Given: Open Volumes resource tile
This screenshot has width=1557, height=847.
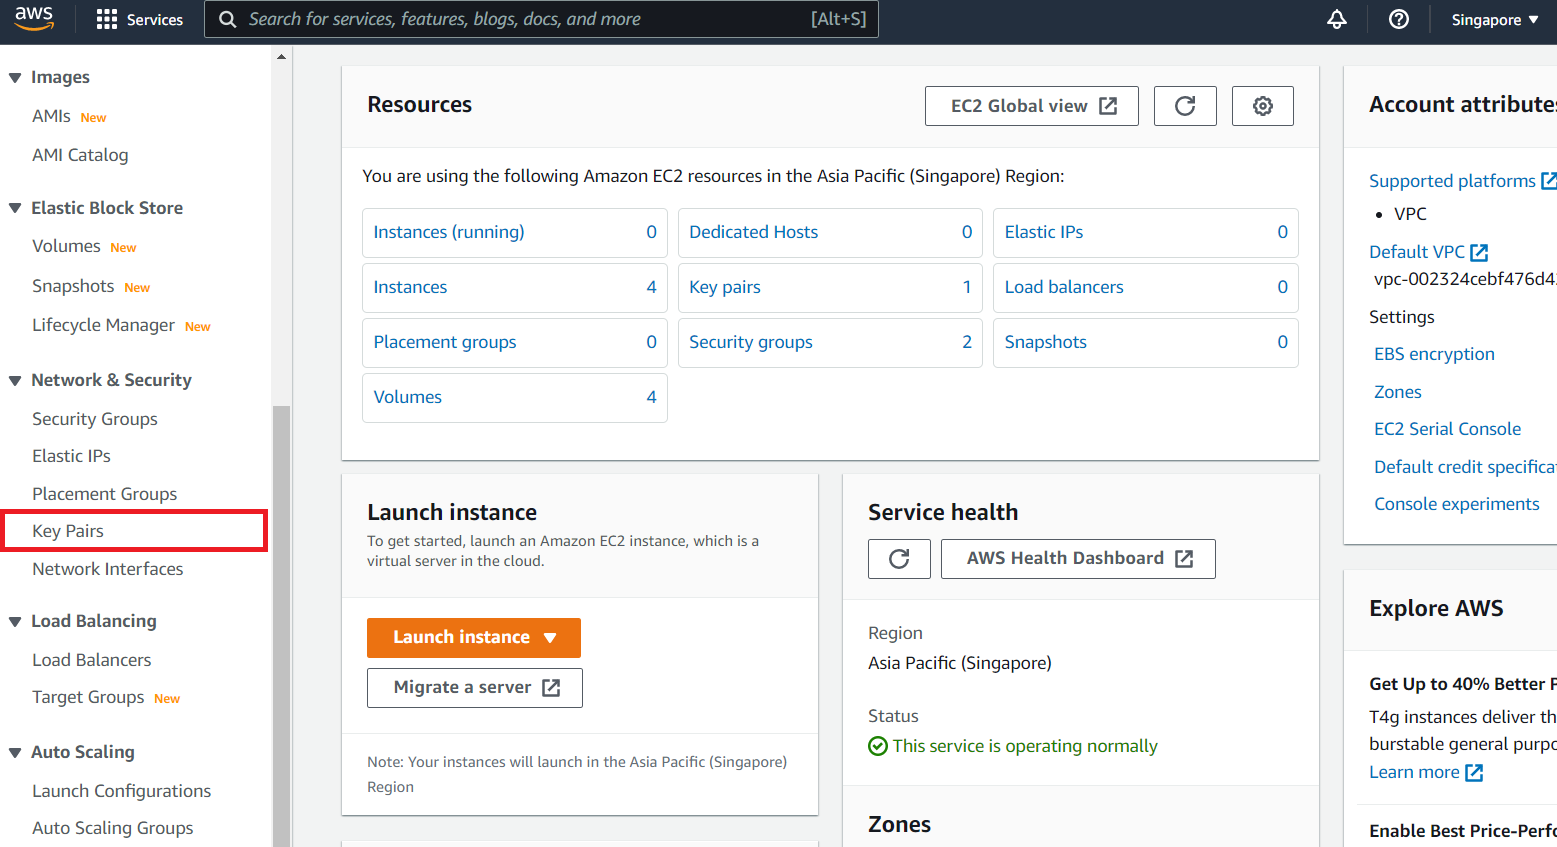Looking at the screenshot, I should click(515, 398).
